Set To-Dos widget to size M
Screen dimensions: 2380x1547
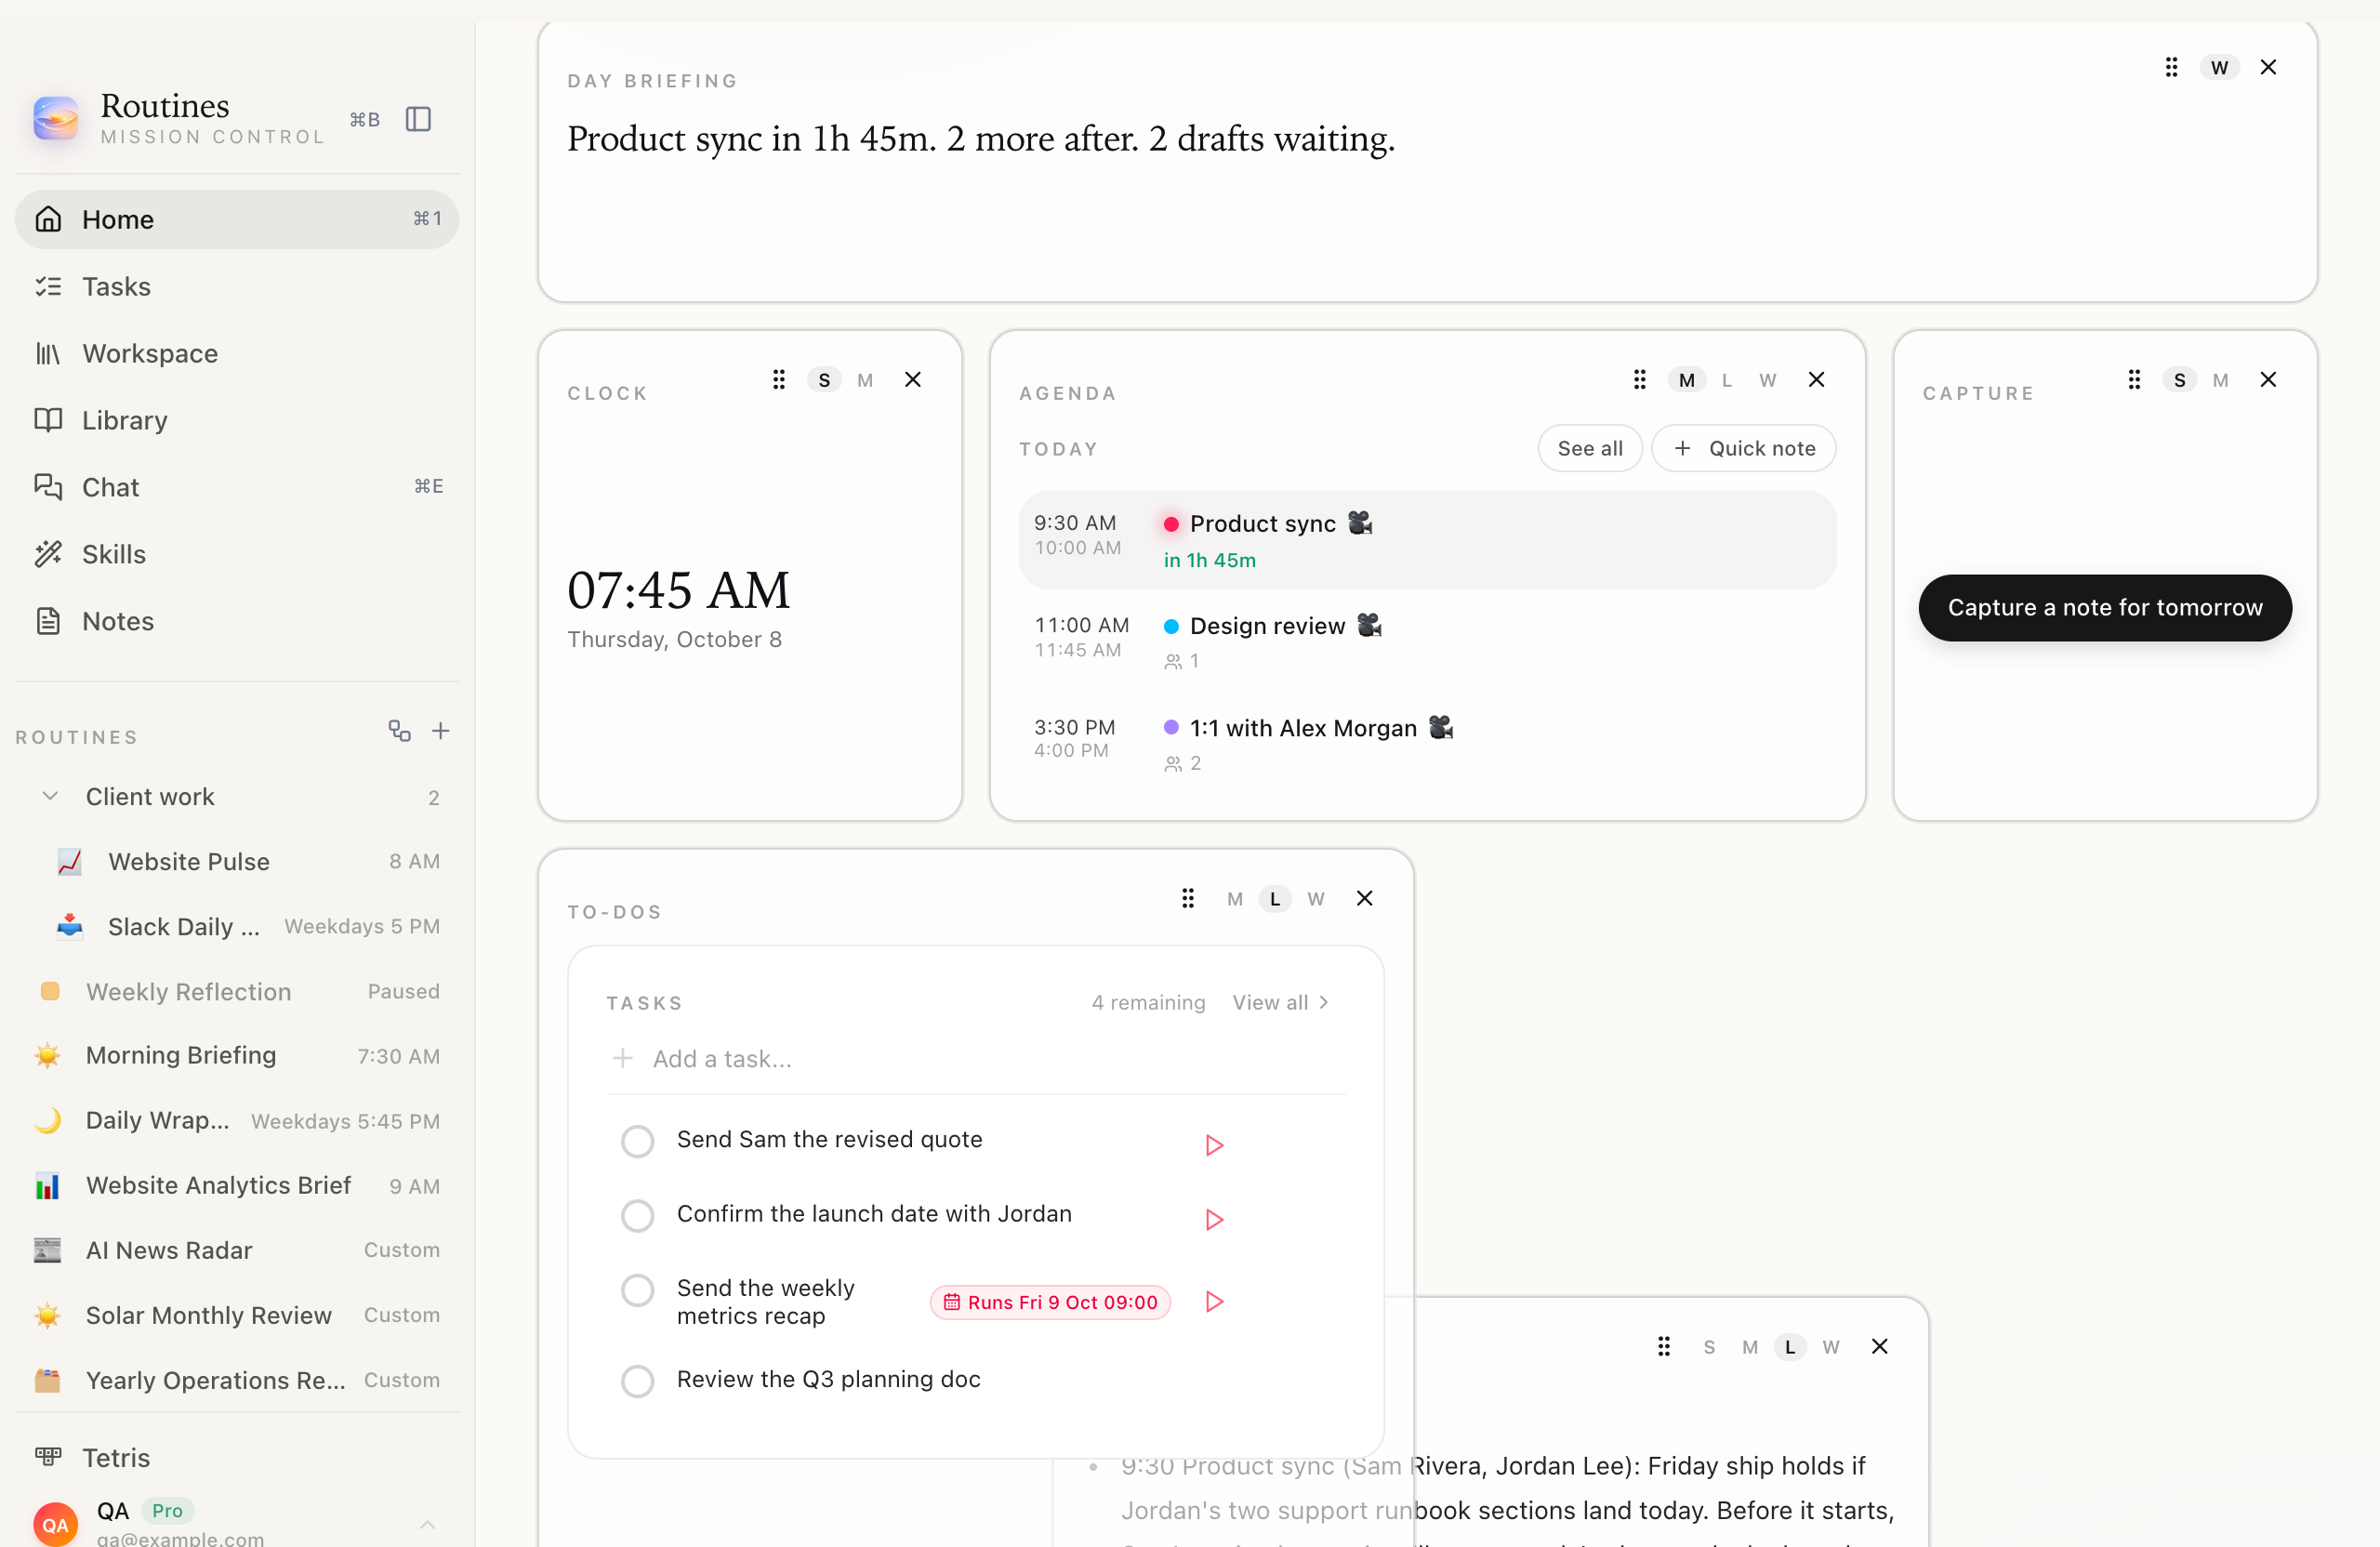(x=1235, y=899)
